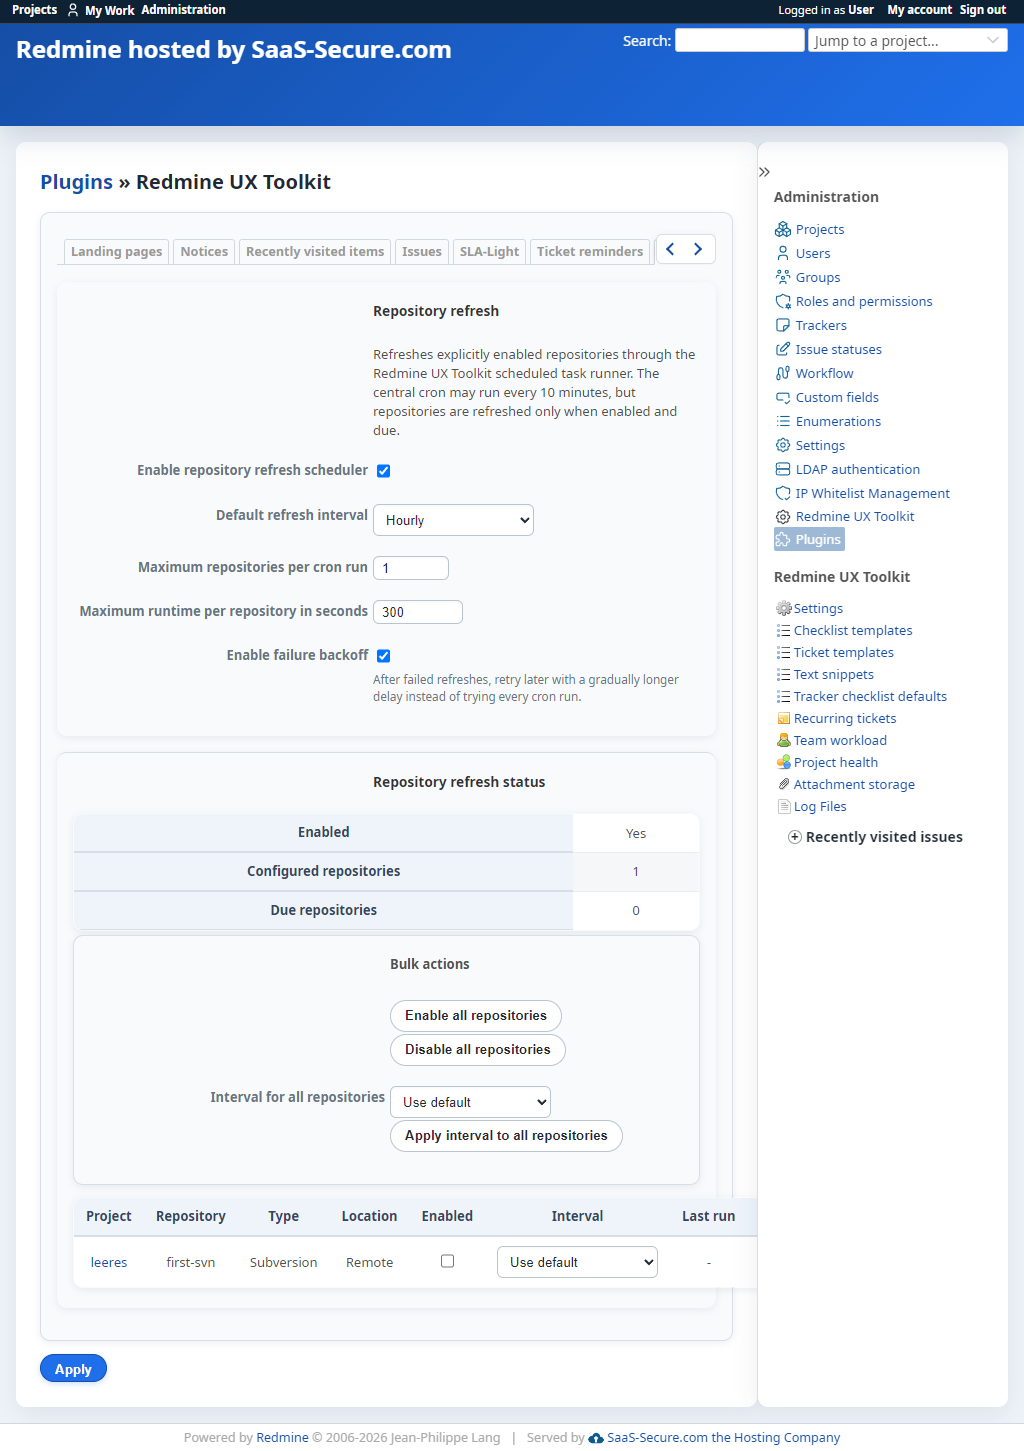Click the LDAP authentication server icon
This screenshot has width=1024, height=1451.
coord(783,469)
